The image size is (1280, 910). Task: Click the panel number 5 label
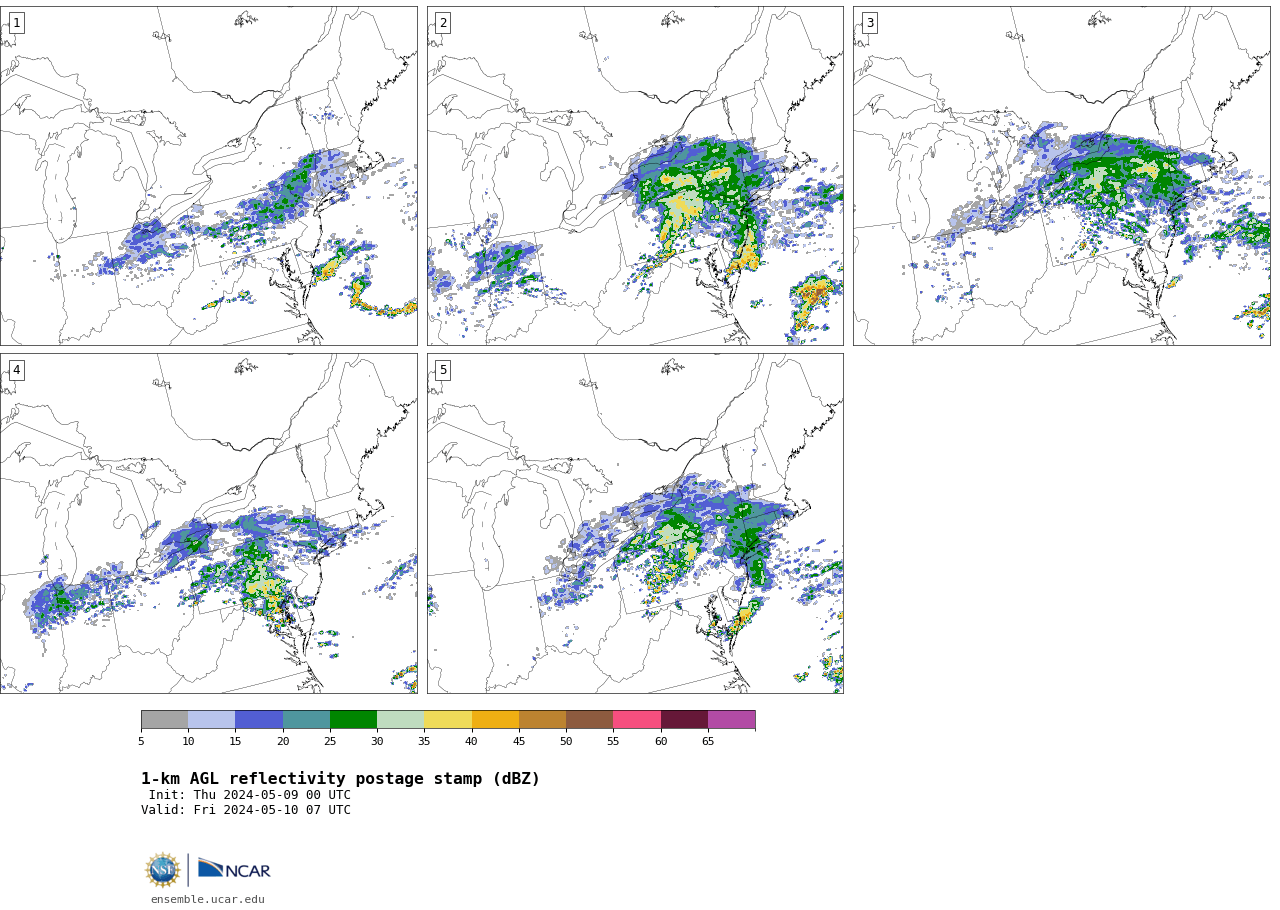point(443,370)
